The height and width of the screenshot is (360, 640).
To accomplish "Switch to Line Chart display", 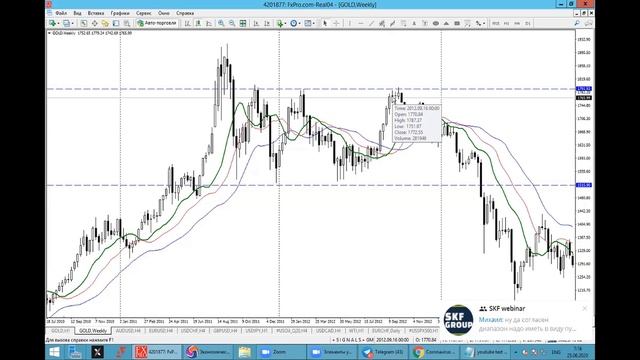I will [x=209, y=23].
